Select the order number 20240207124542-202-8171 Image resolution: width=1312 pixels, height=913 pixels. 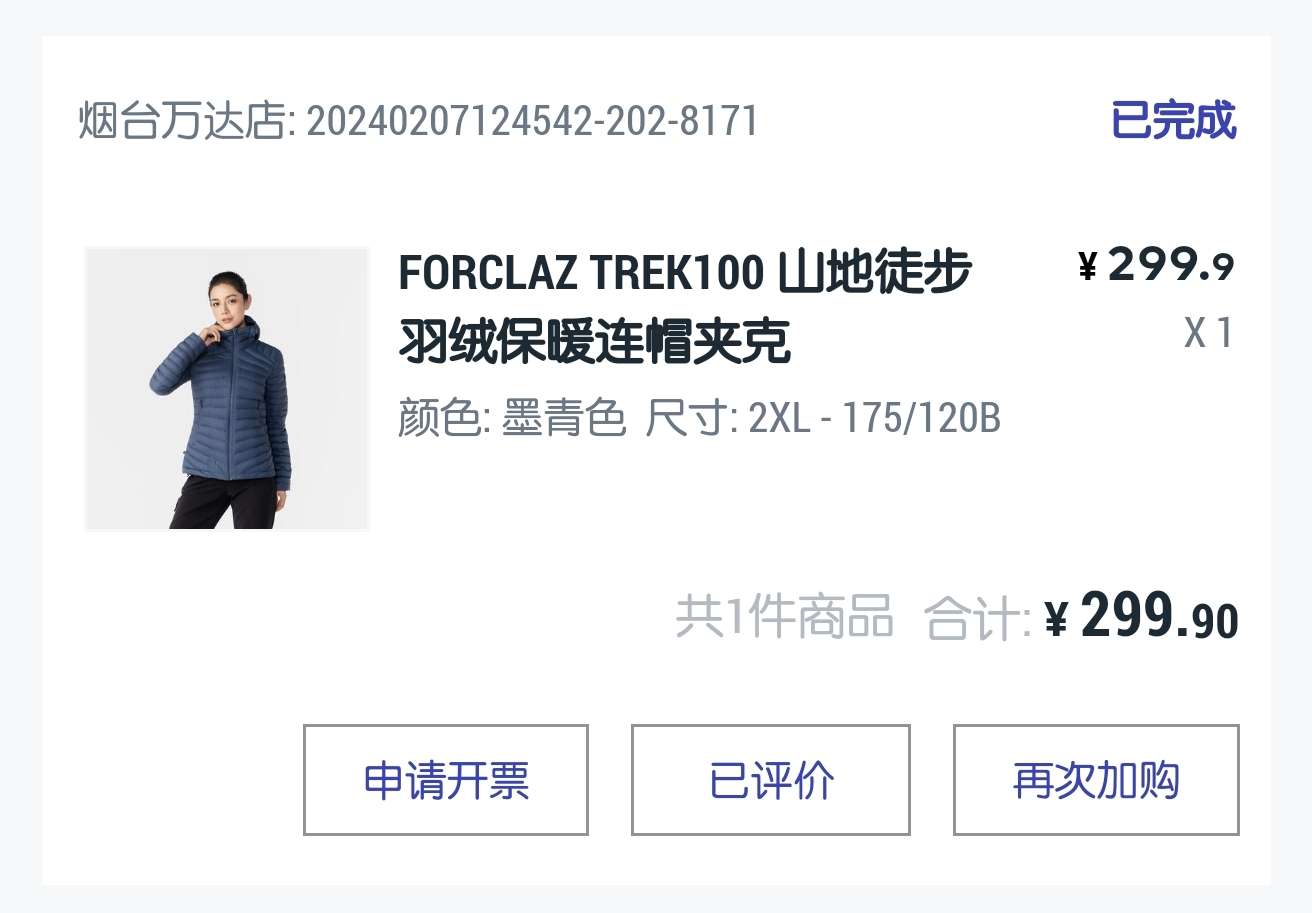pos(532,122)
